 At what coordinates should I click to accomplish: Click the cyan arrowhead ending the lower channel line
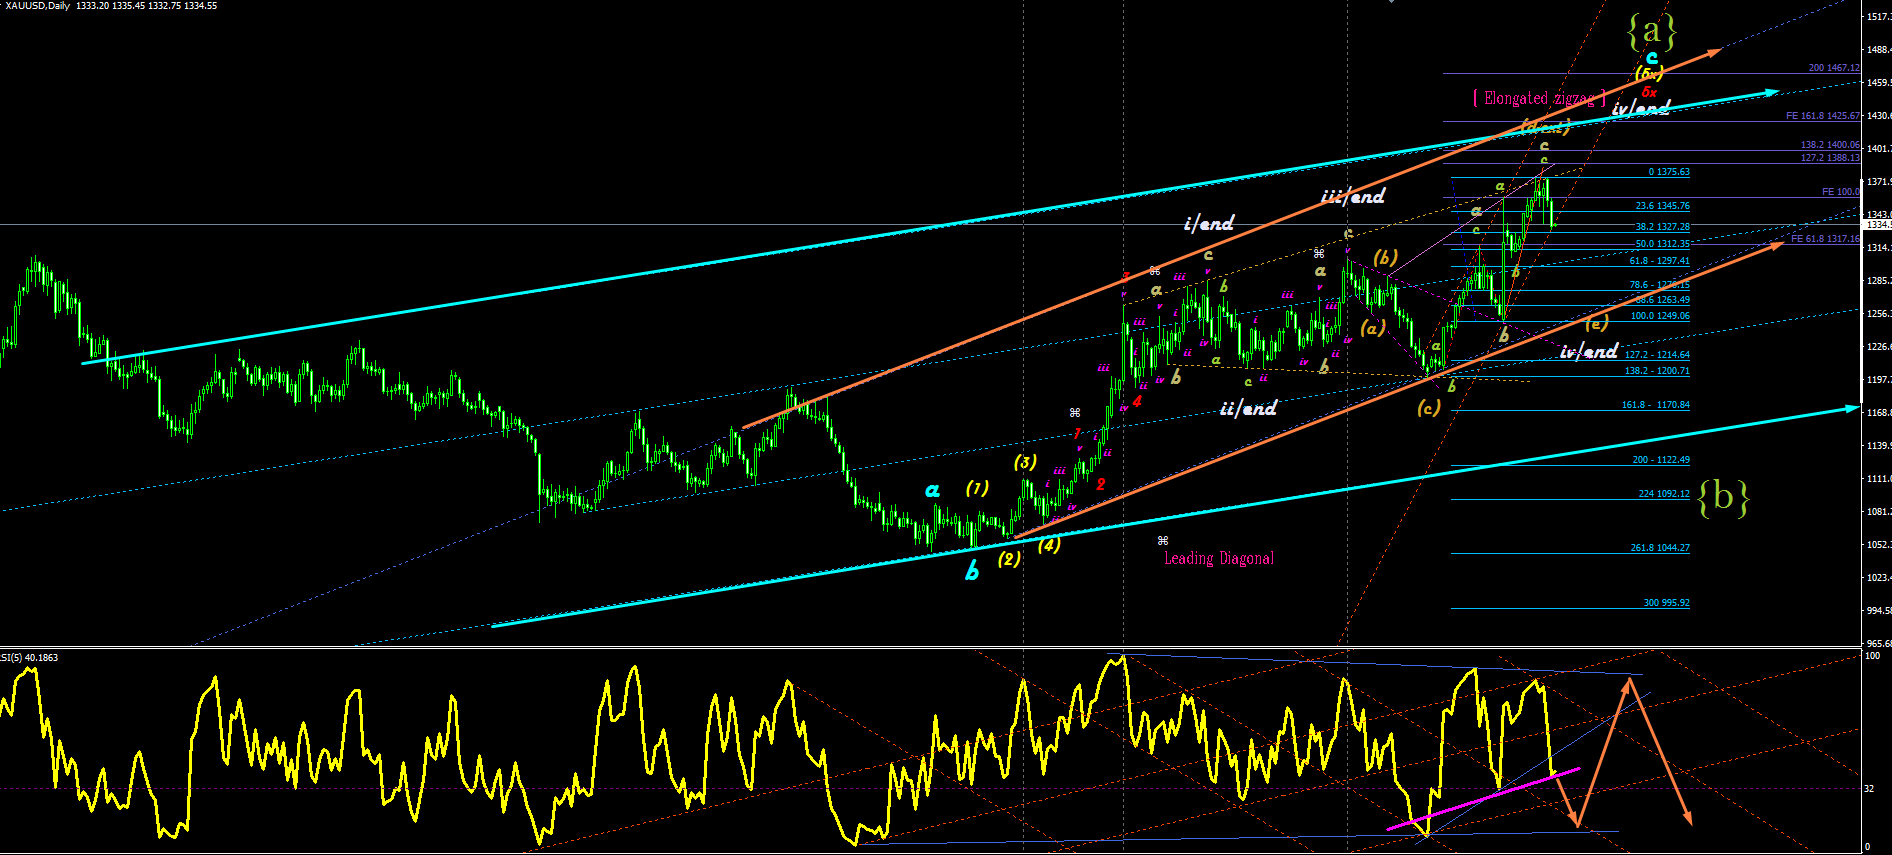click(1852, 408)
